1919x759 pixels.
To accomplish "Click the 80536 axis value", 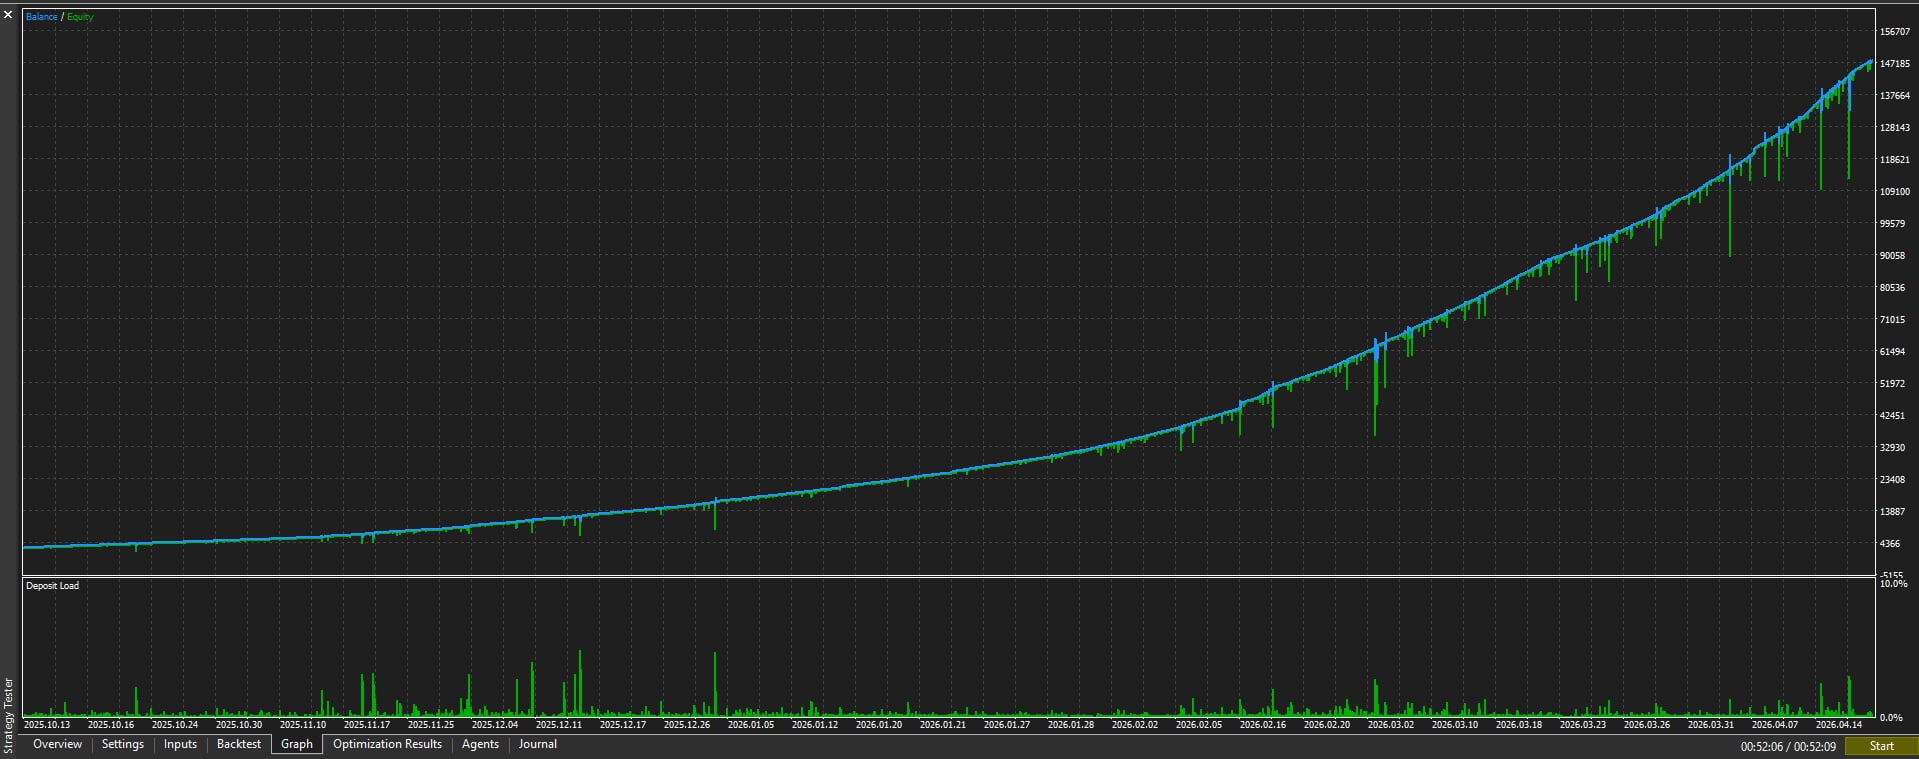I will (x=1892, y=288).
